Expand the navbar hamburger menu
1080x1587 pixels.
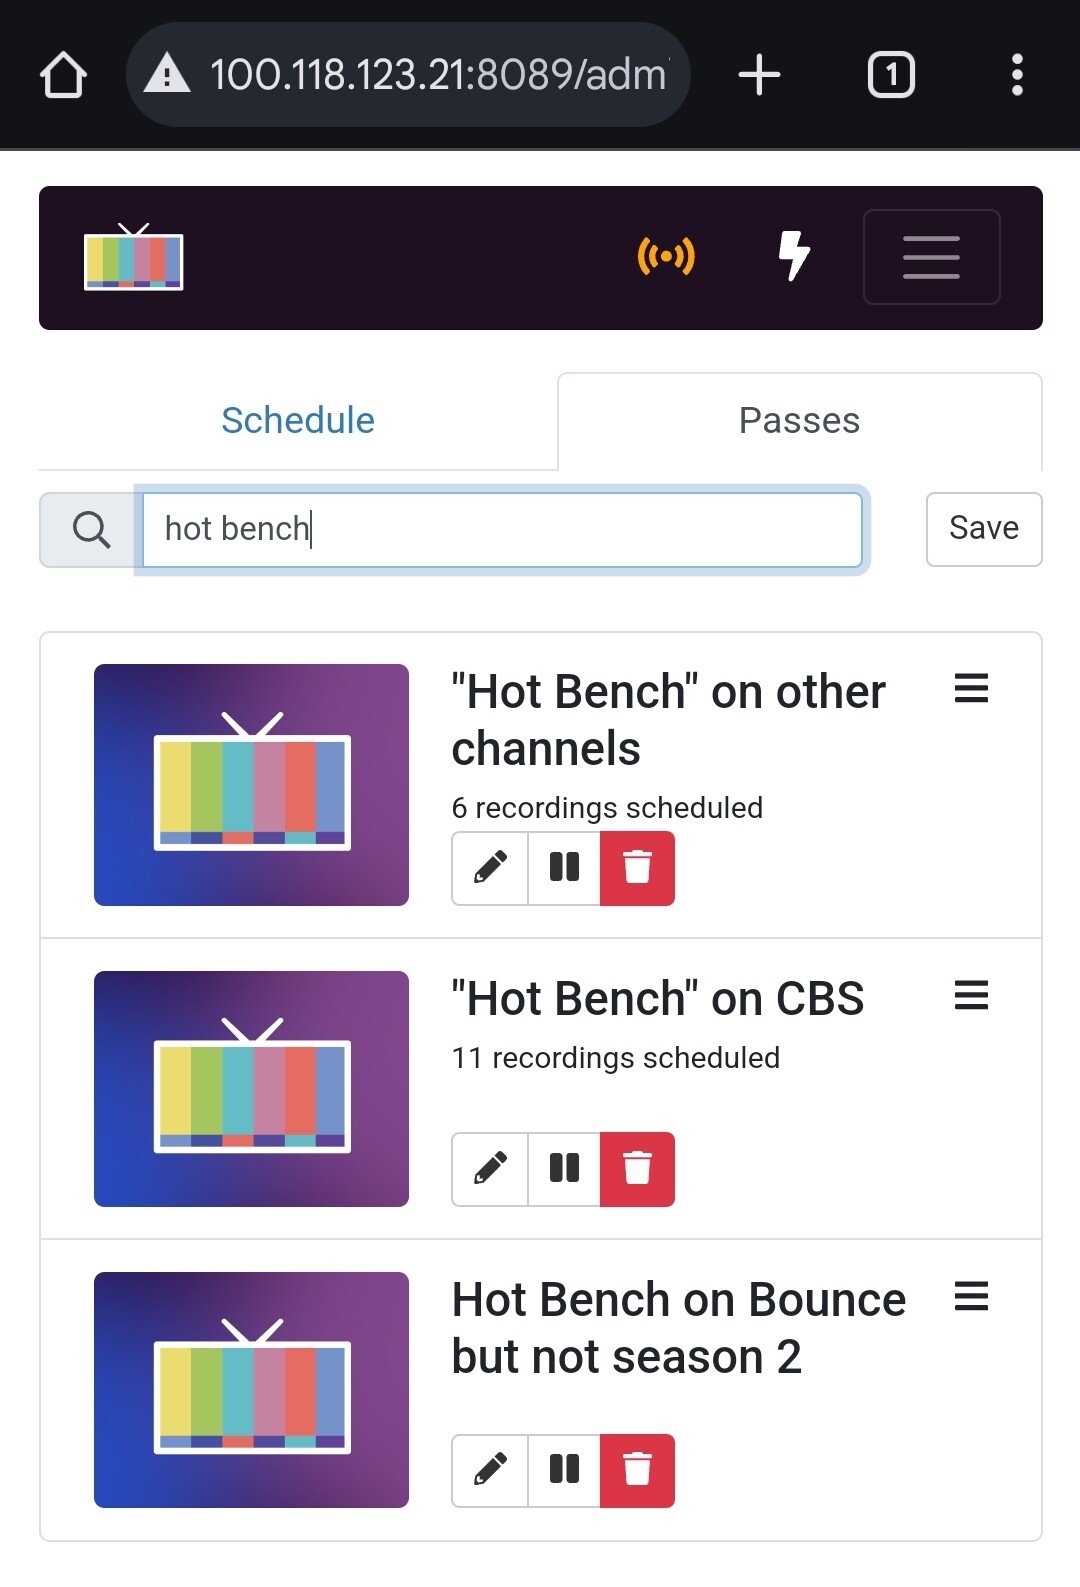[931, 257]
